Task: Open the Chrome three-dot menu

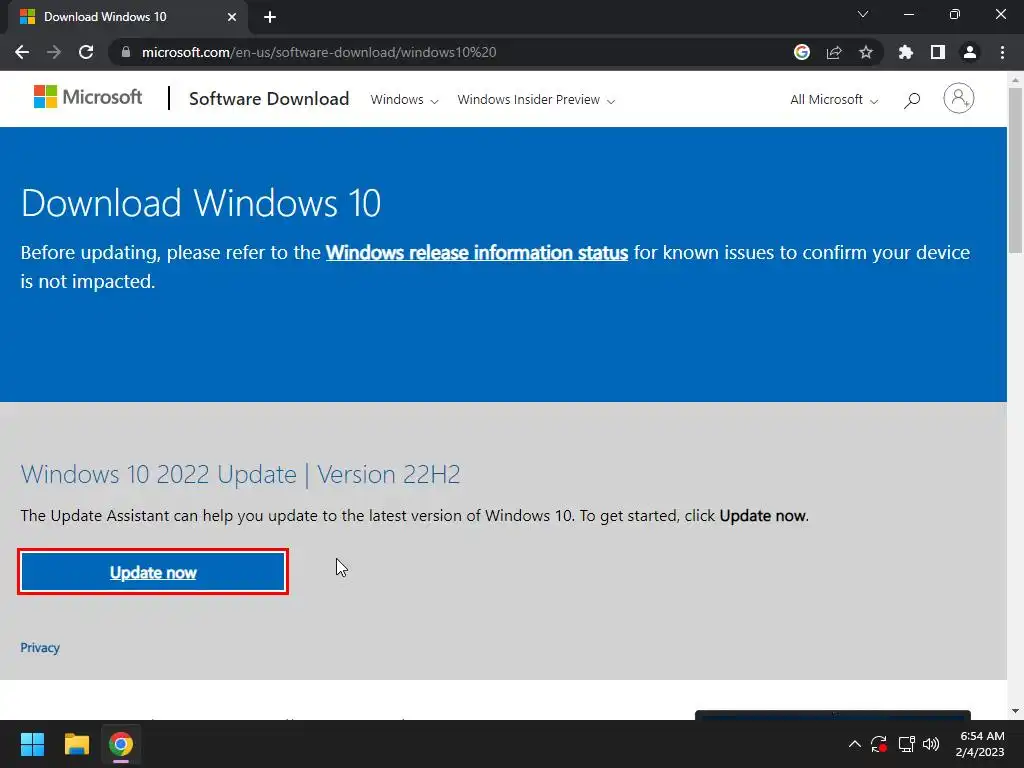Action: tap(1002, 52)
